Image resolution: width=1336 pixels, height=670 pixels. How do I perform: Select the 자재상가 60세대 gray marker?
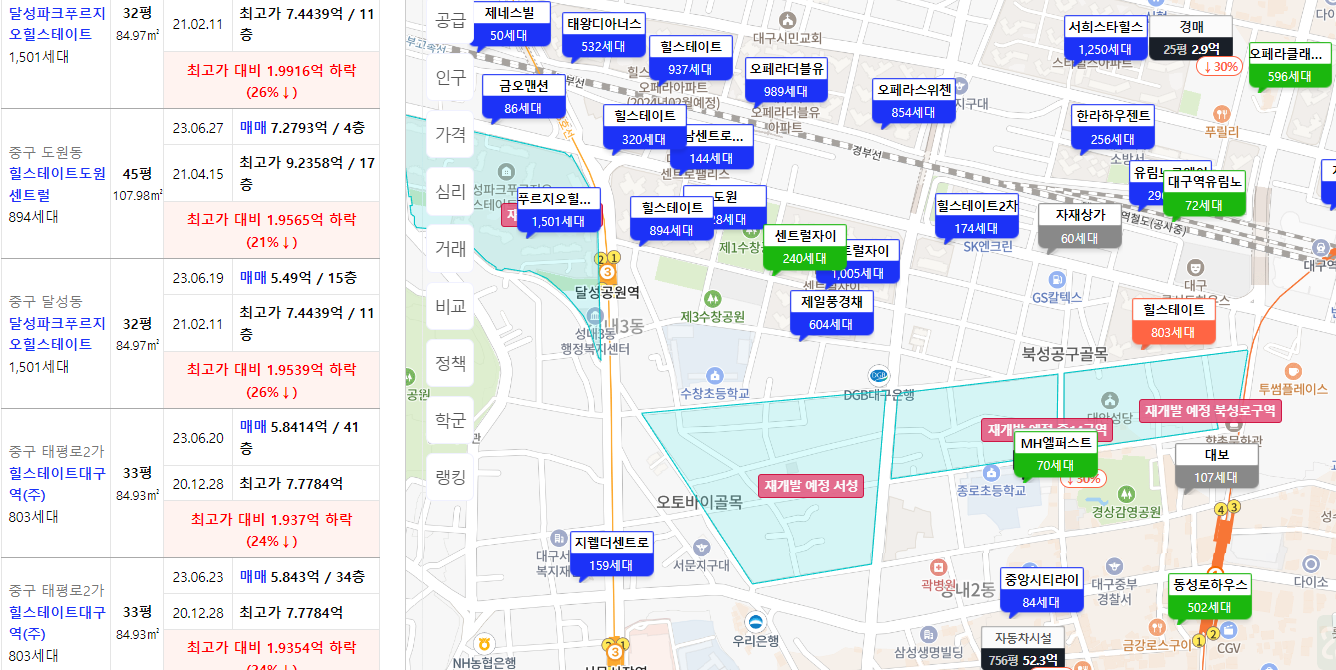1080,226
